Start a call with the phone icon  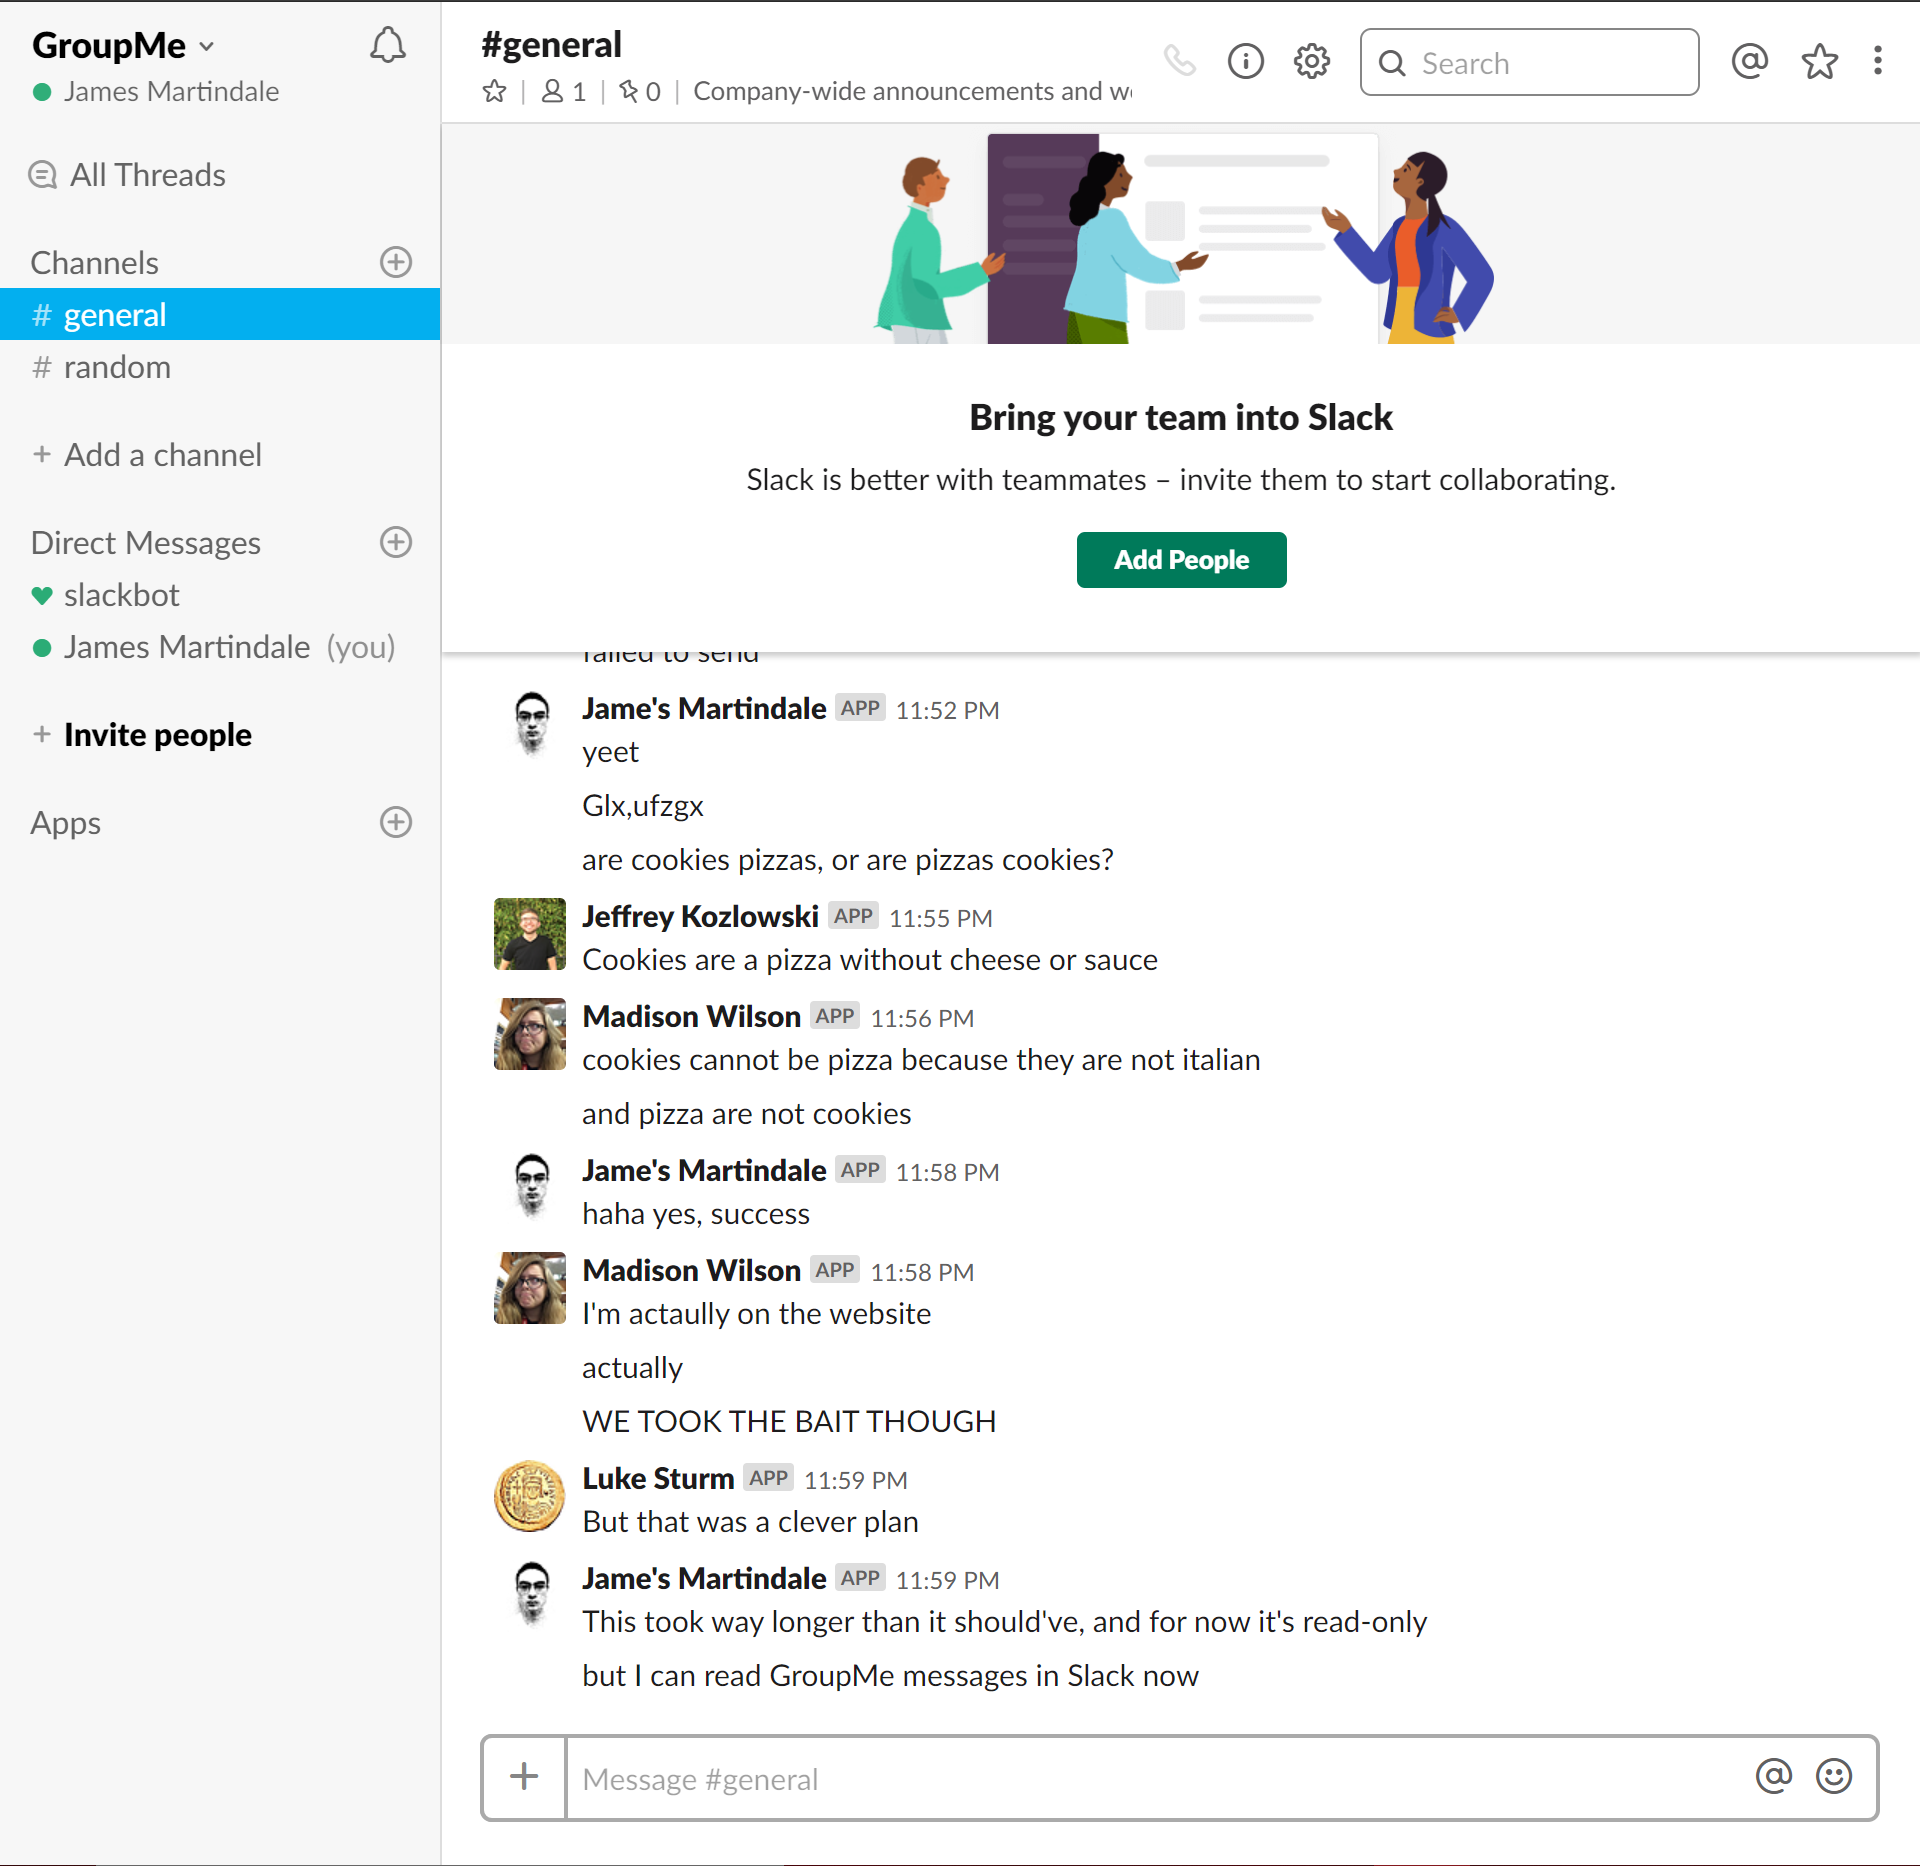(1180, 62)
